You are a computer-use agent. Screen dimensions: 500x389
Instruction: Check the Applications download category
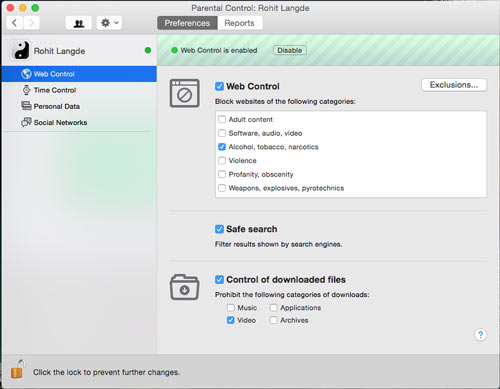click(x=274, y=307)
